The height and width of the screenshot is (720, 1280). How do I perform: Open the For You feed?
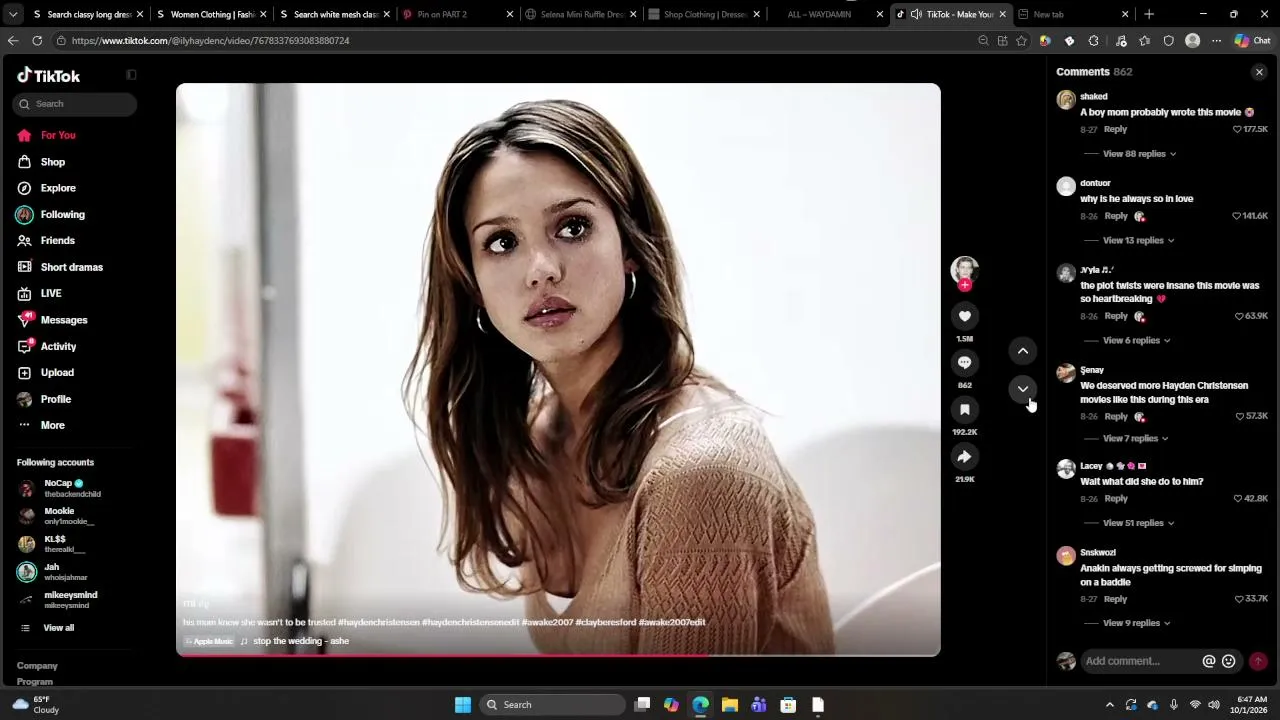pos(58,135)
